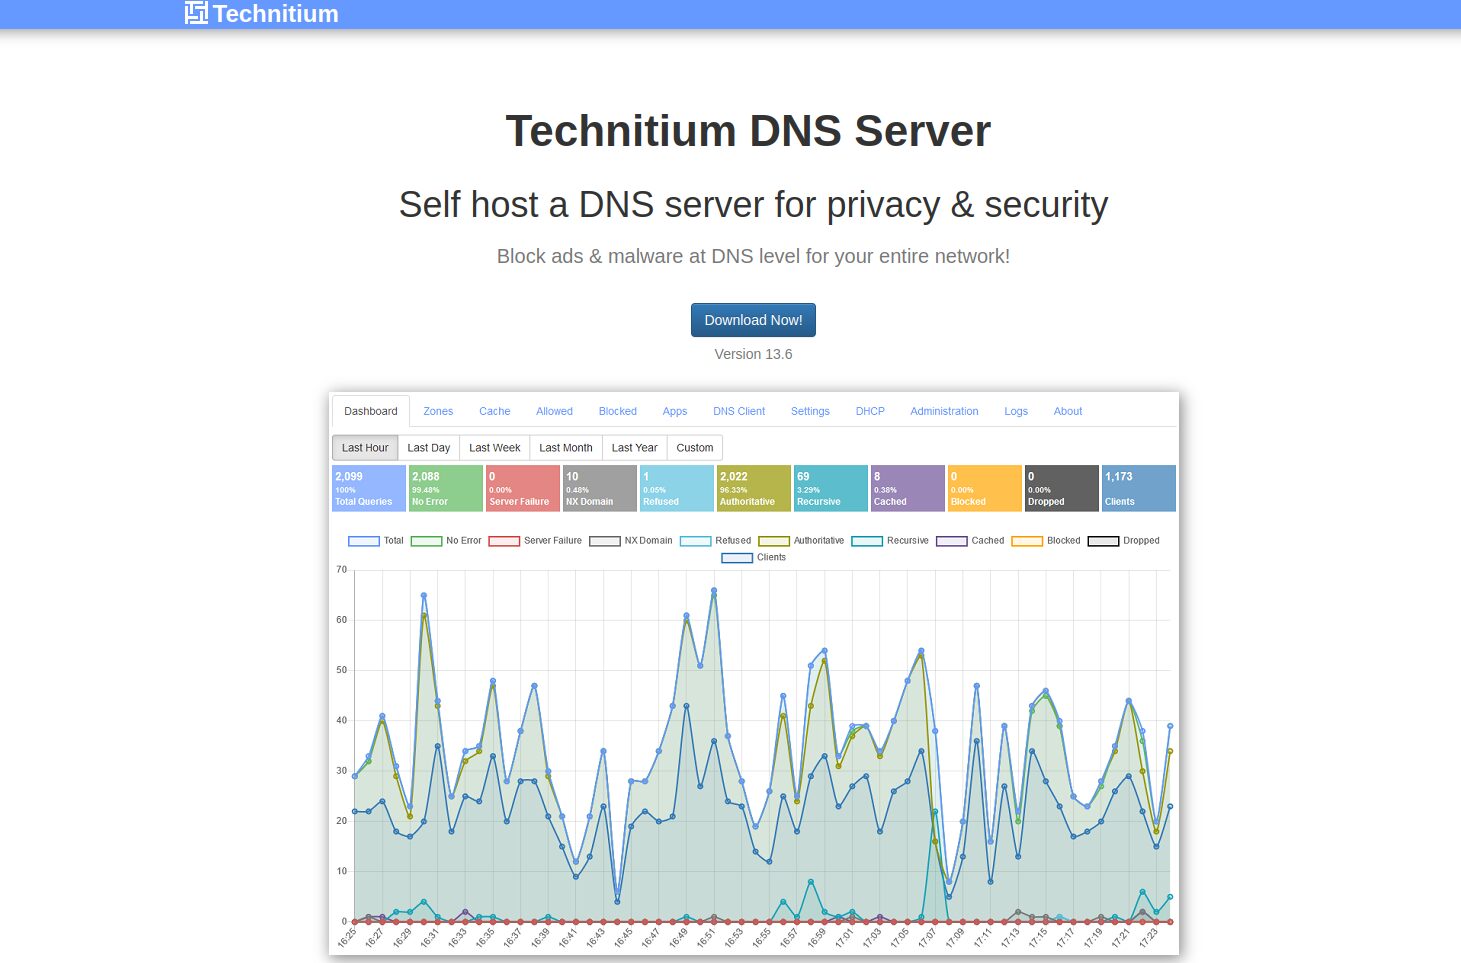Click the Total Queries stats tile
This screenshot has width=1461, height=963.
coord(369,488)
